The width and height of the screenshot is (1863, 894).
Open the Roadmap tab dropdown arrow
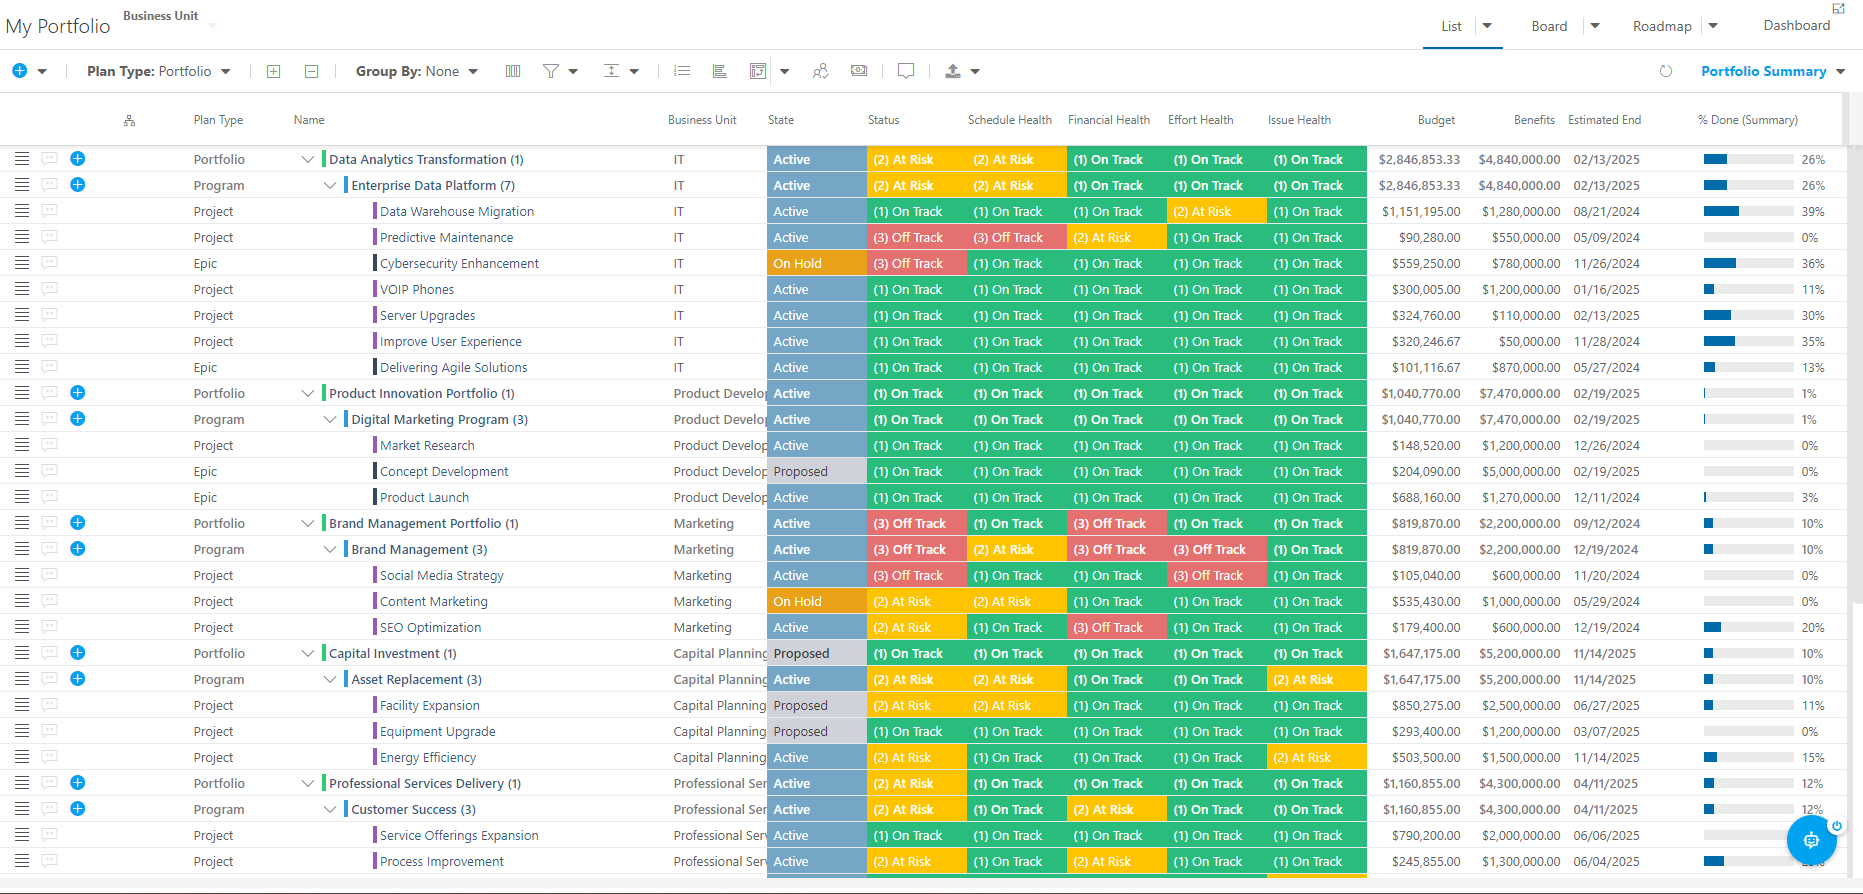click(x=1713, y=26)
